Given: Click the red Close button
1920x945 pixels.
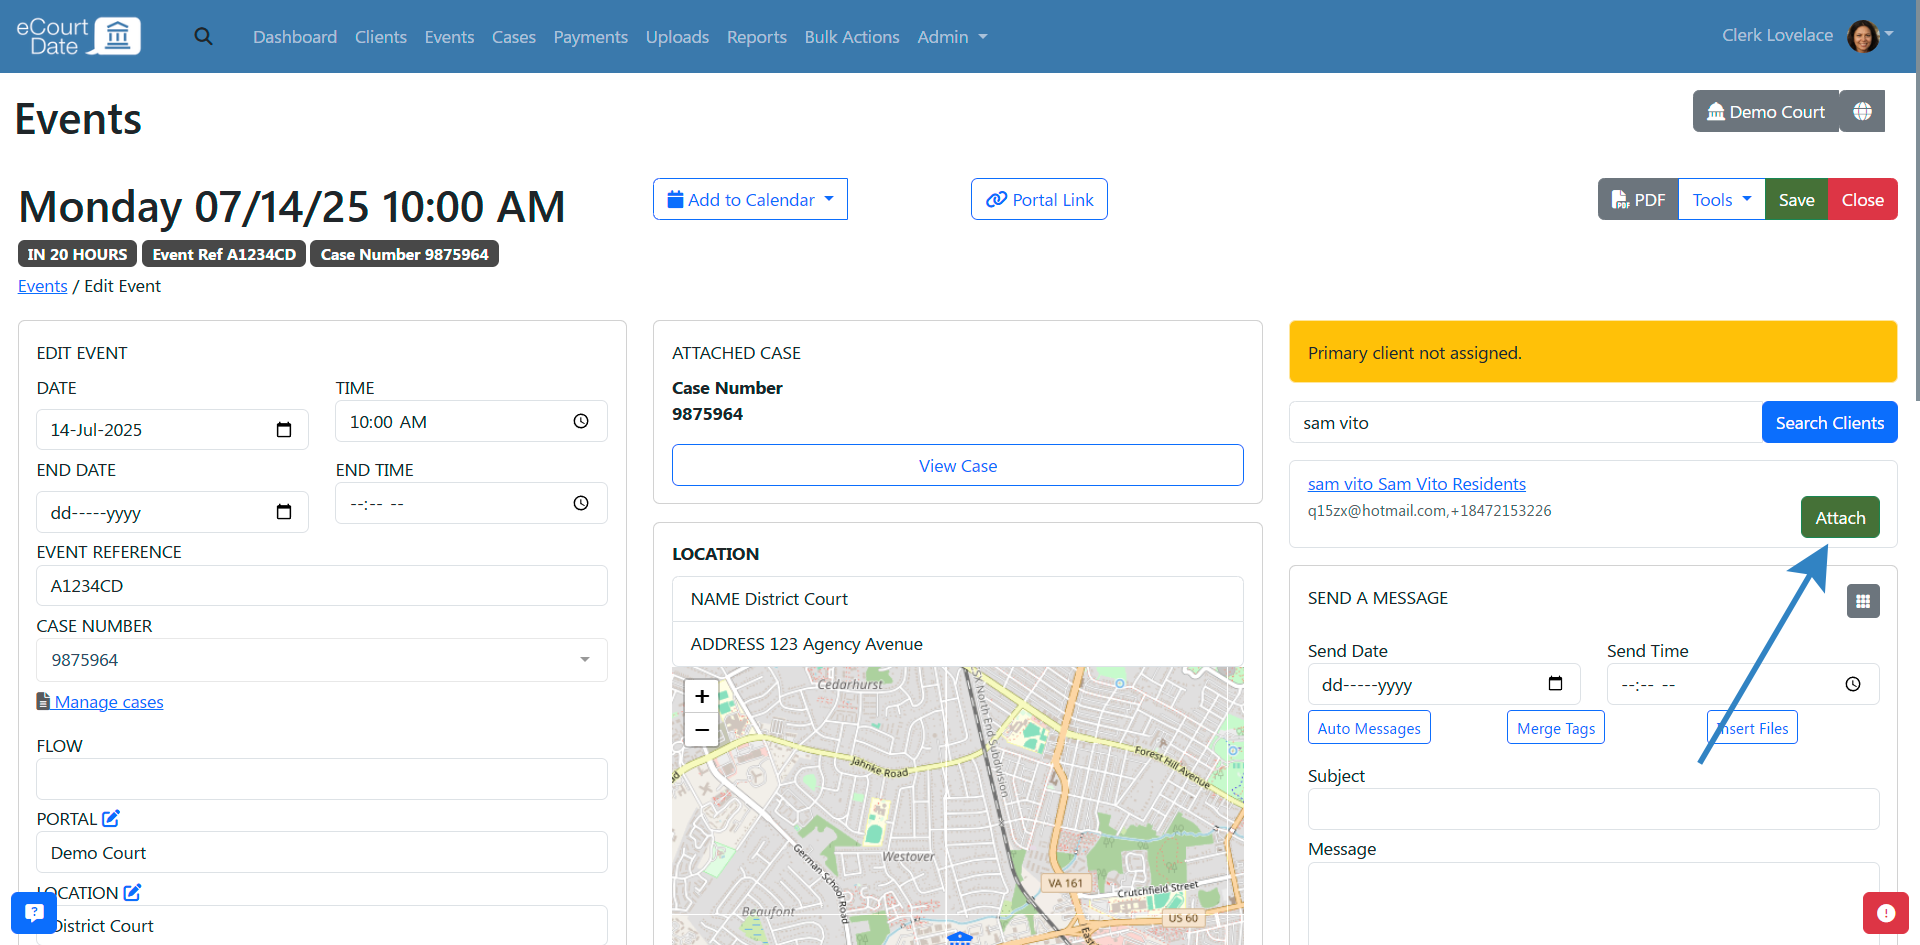Looking at the screenshot, I should [x=1862, y=200].
